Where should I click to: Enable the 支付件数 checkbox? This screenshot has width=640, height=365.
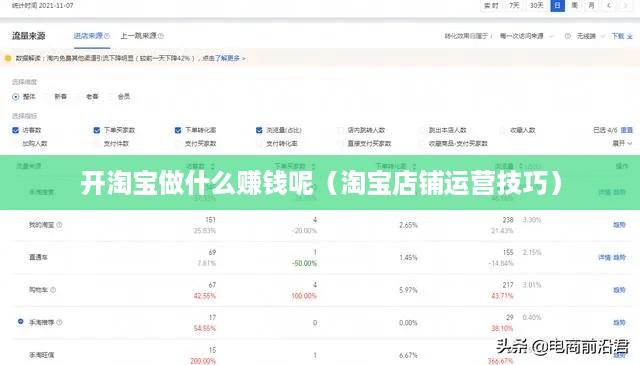(97, 144)
